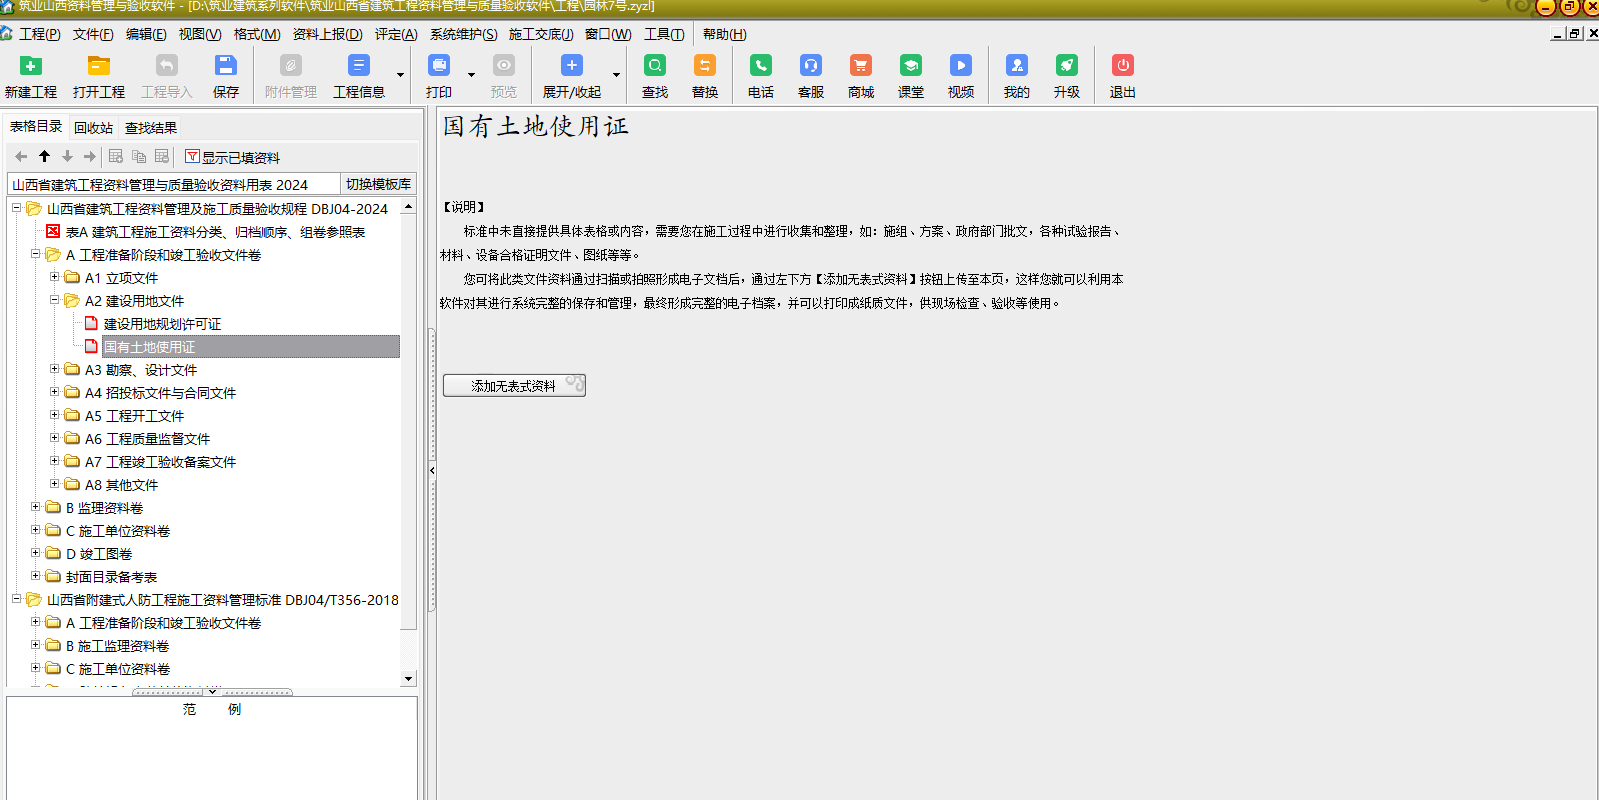The width and height of the screenshot is (1599, 800).
Task: Open a project with 打开工程
Action: point(98,67)
